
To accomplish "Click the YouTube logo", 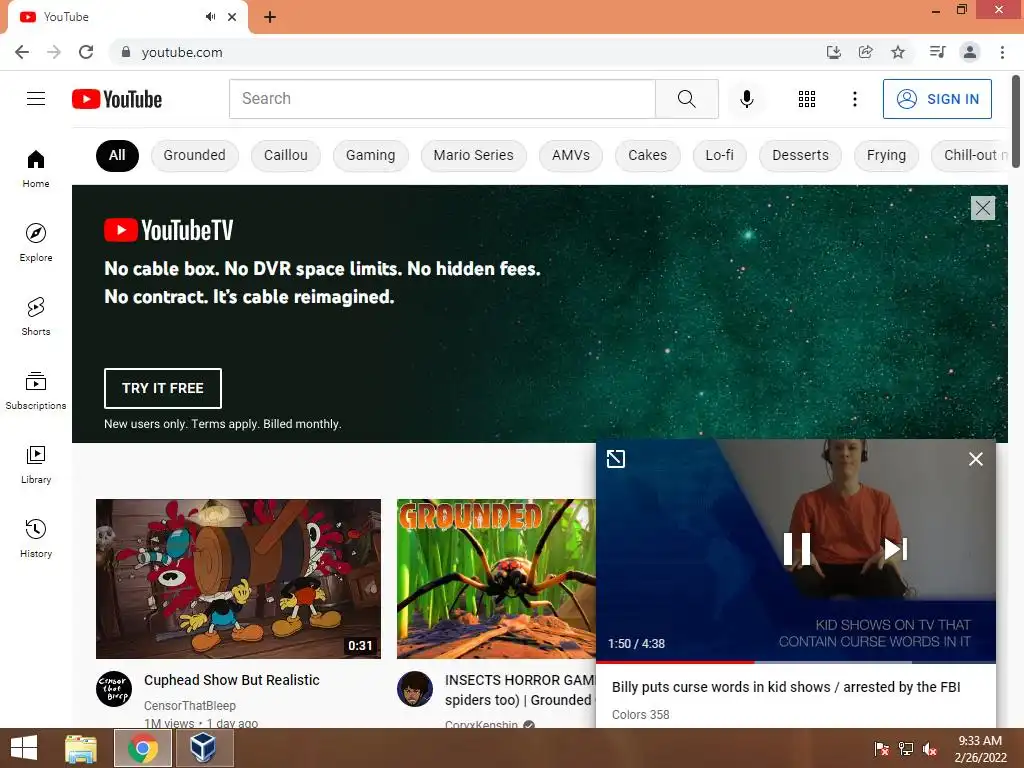I will pyautogui.click(x=117, y=99).
